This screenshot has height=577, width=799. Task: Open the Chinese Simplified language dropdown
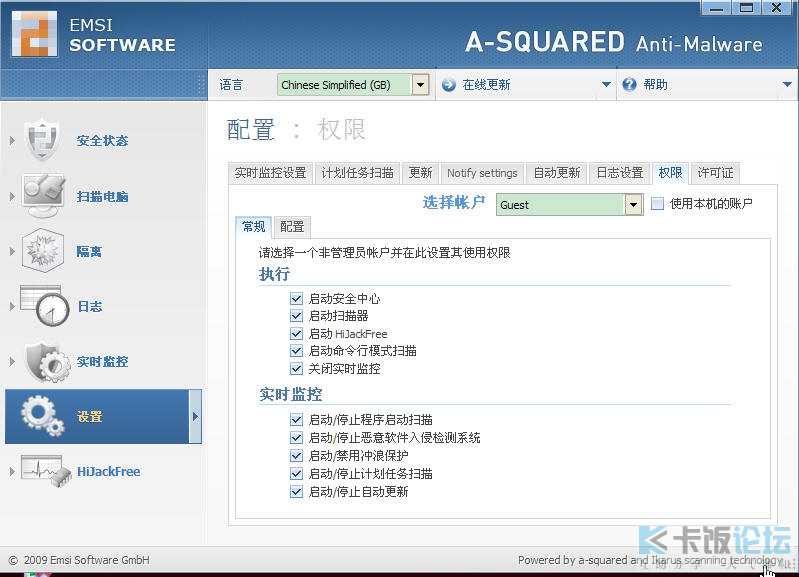click(x=420, y=85)
